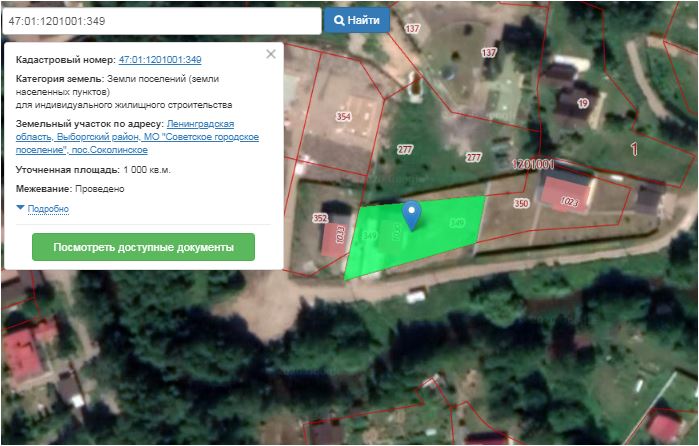Click the 1201001 cadastral block label

533,163
